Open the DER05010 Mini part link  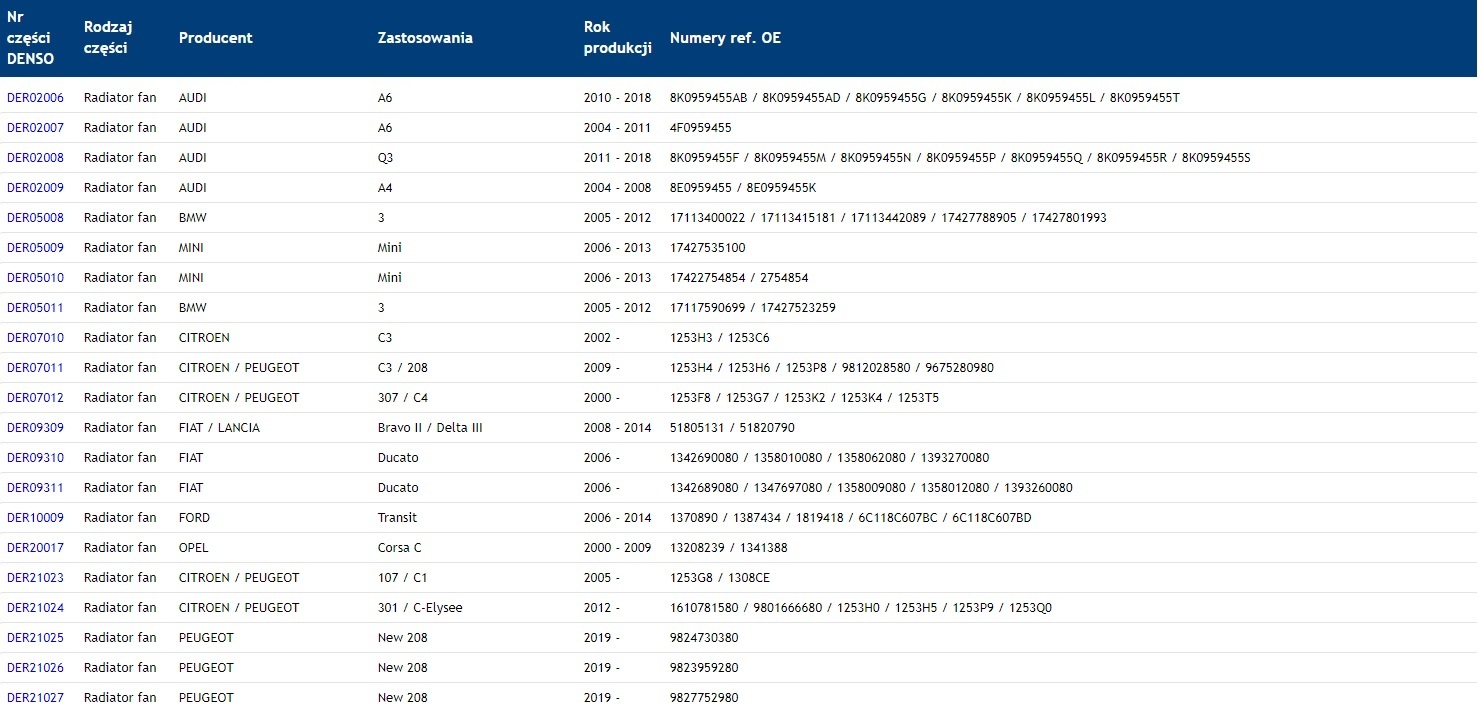coord(35,278)
